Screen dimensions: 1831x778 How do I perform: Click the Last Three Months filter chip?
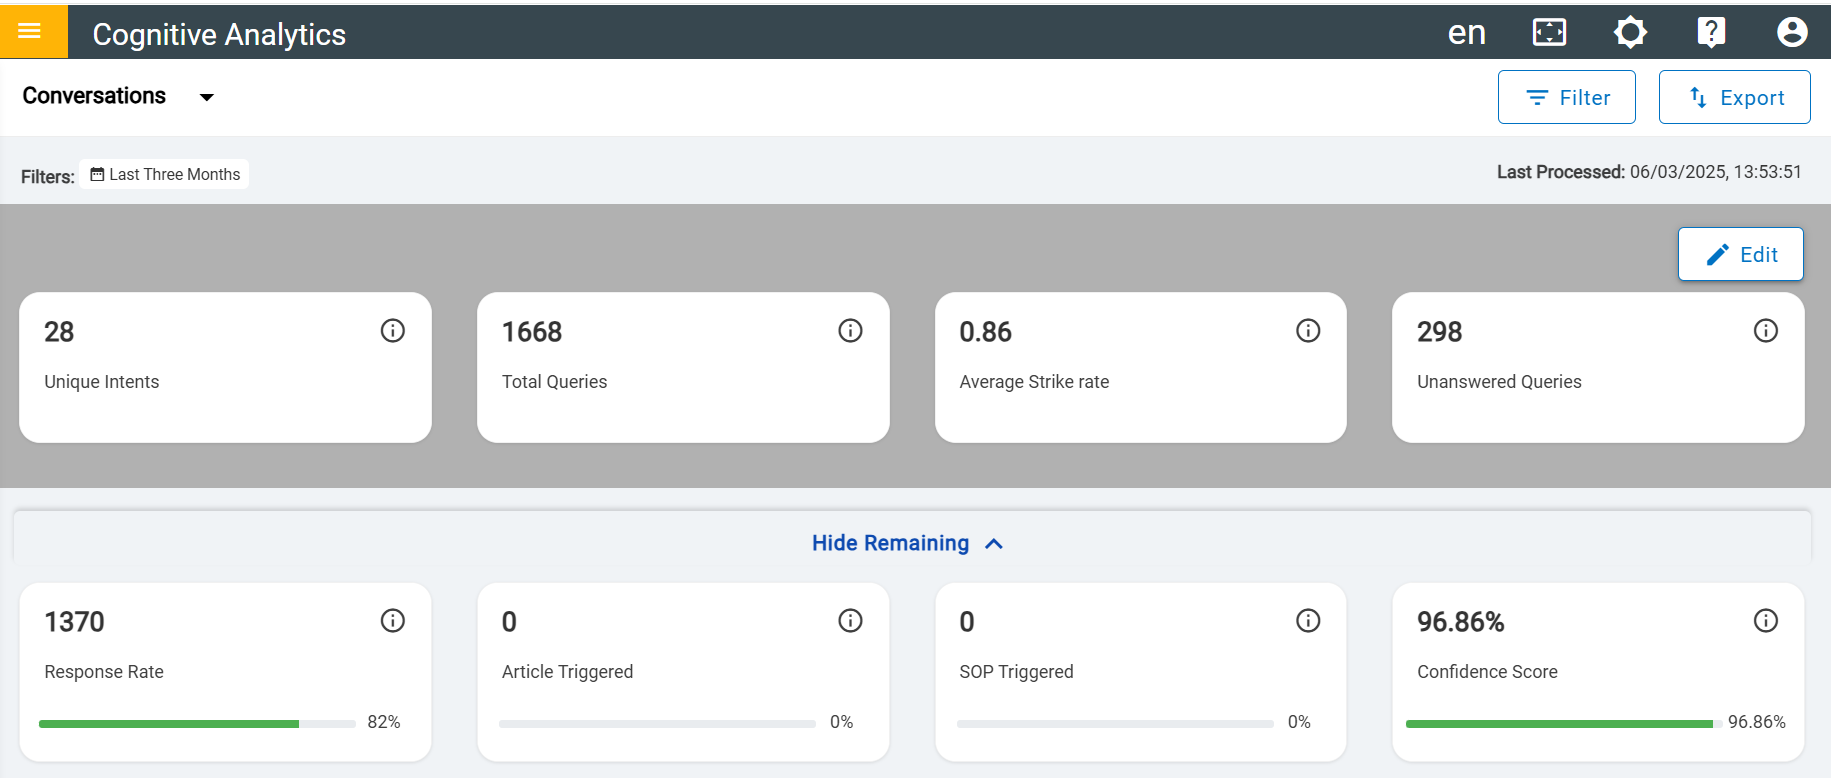coord(165,174)
